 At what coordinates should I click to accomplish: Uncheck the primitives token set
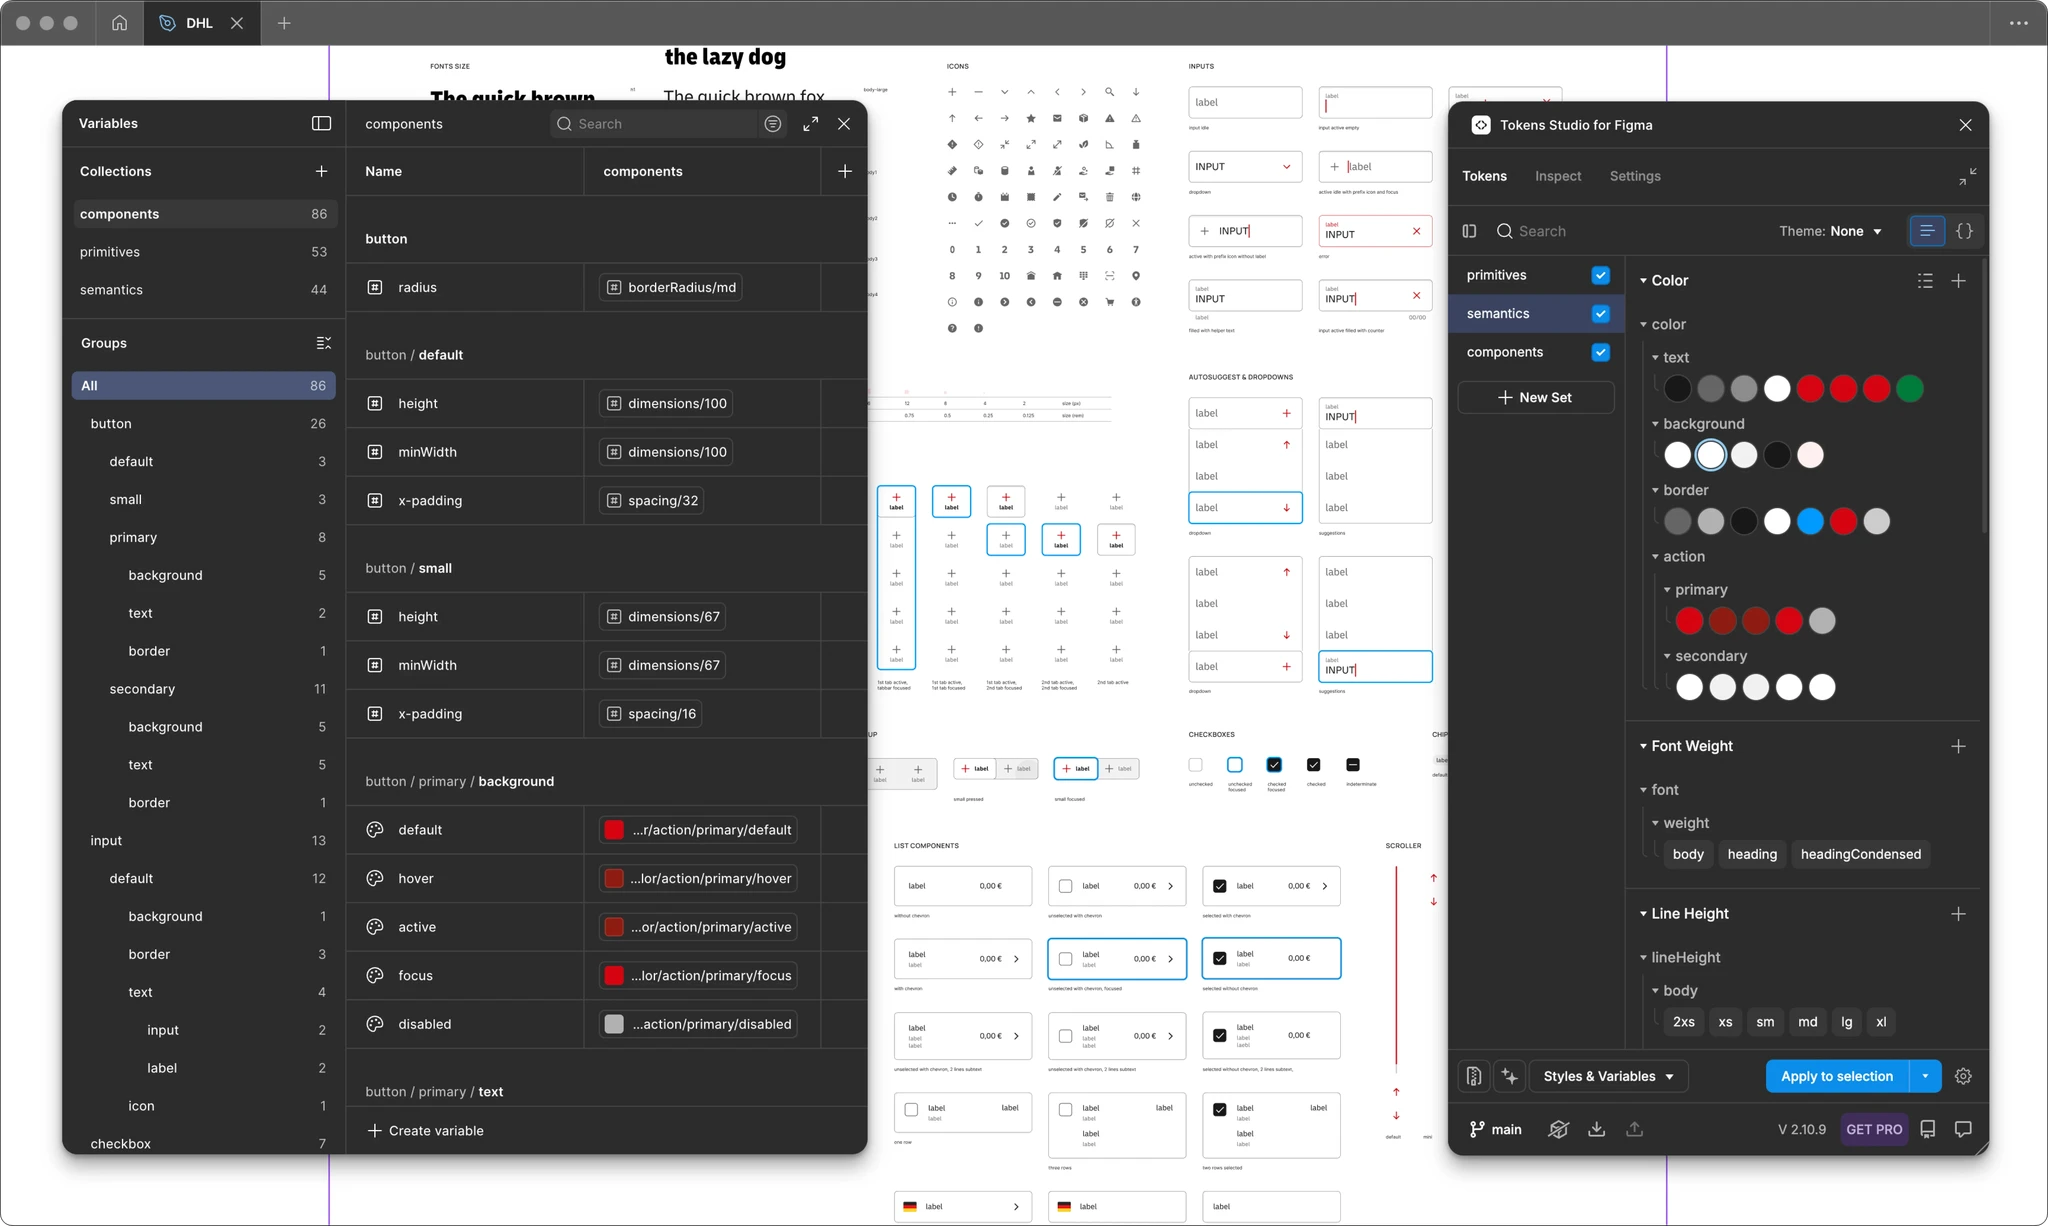[x=1600, y=275]
